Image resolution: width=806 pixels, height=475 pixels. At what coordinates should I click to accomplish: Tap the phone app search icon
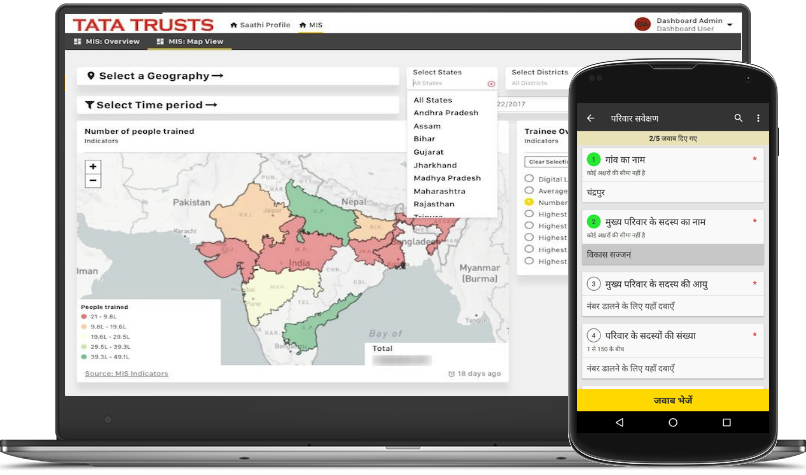[x=738, y=118]
